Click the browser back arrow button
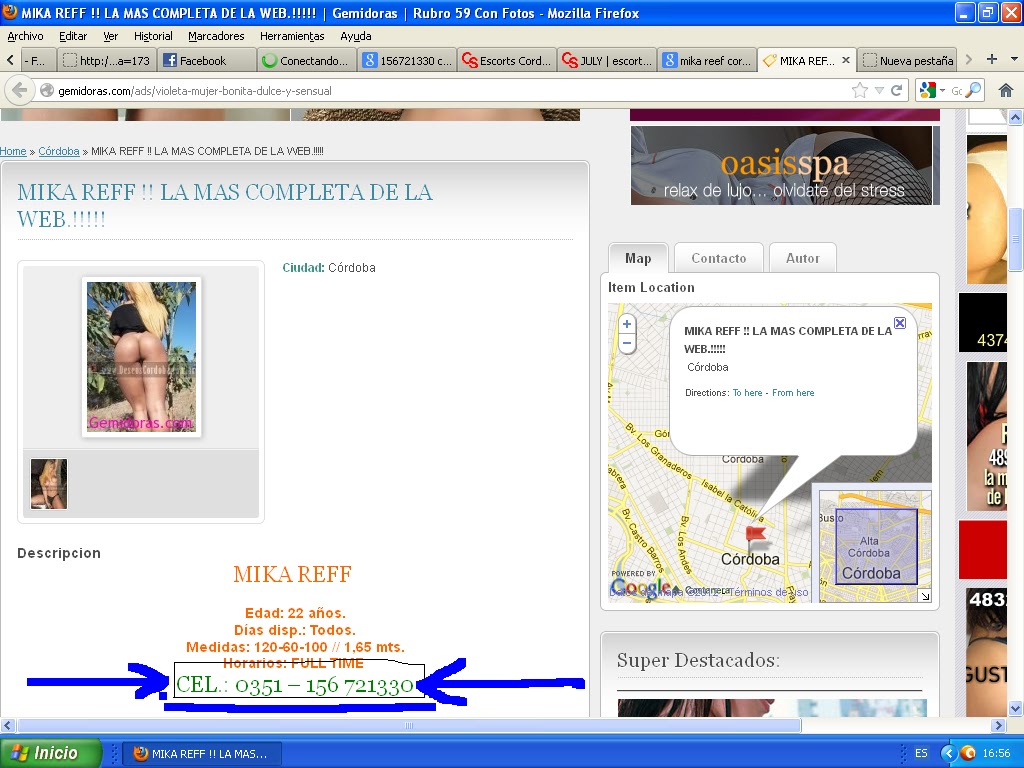This screenshot has width=1024, height=768. pyautogui.click(x=20, y=90)
